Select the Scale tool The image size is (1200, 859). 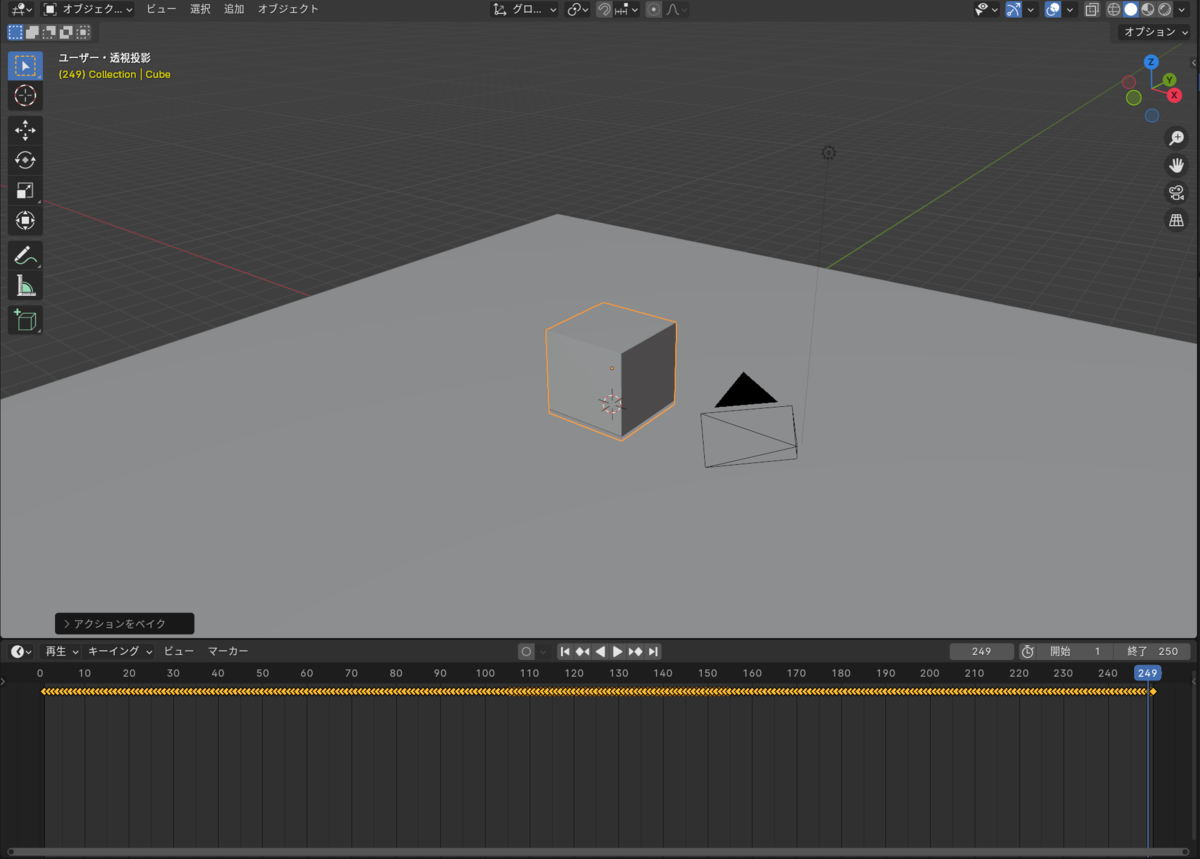click(25, 190)
